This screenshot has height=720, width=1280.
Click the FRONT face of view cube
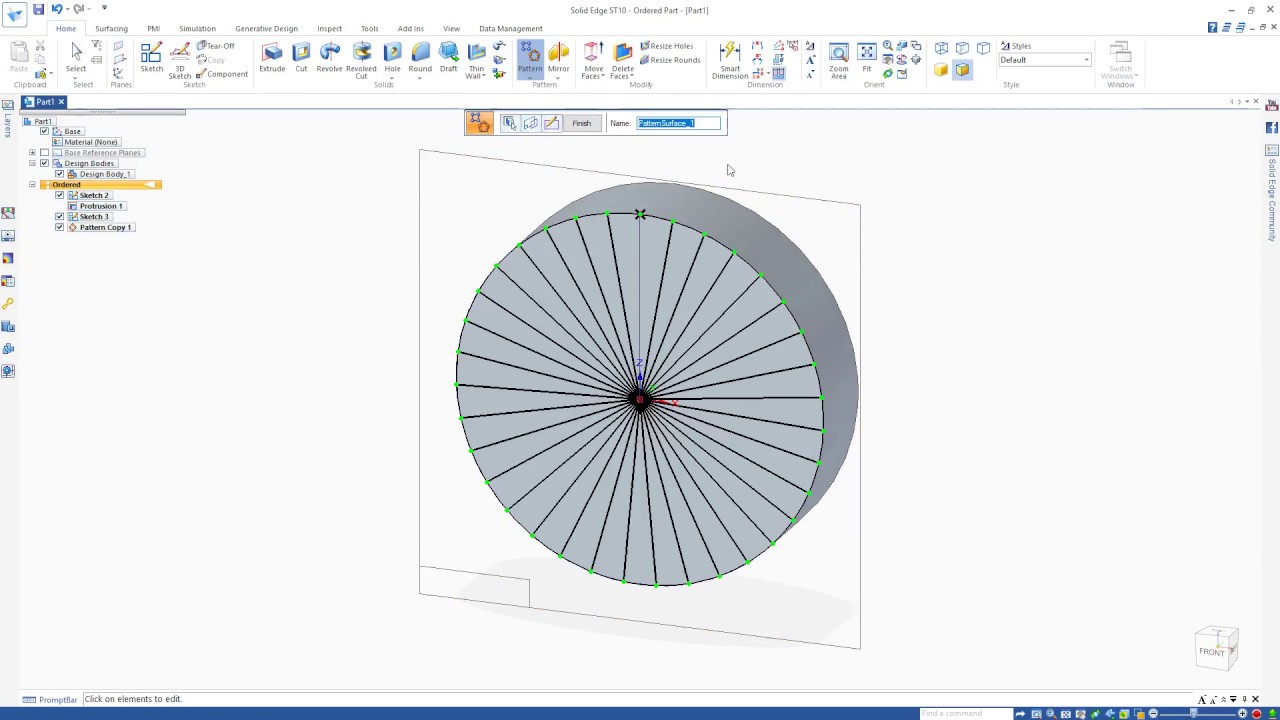pos(1212,652)
